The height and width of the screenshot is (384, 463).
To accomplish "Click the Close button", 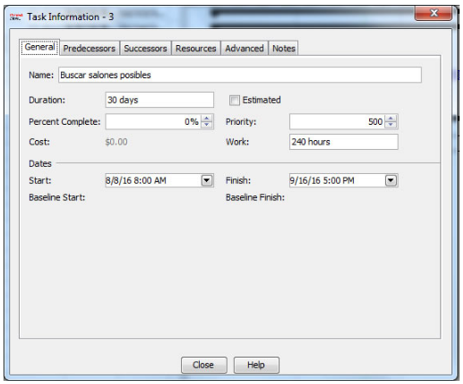I will pyautogui.click(x=204, y=365).
